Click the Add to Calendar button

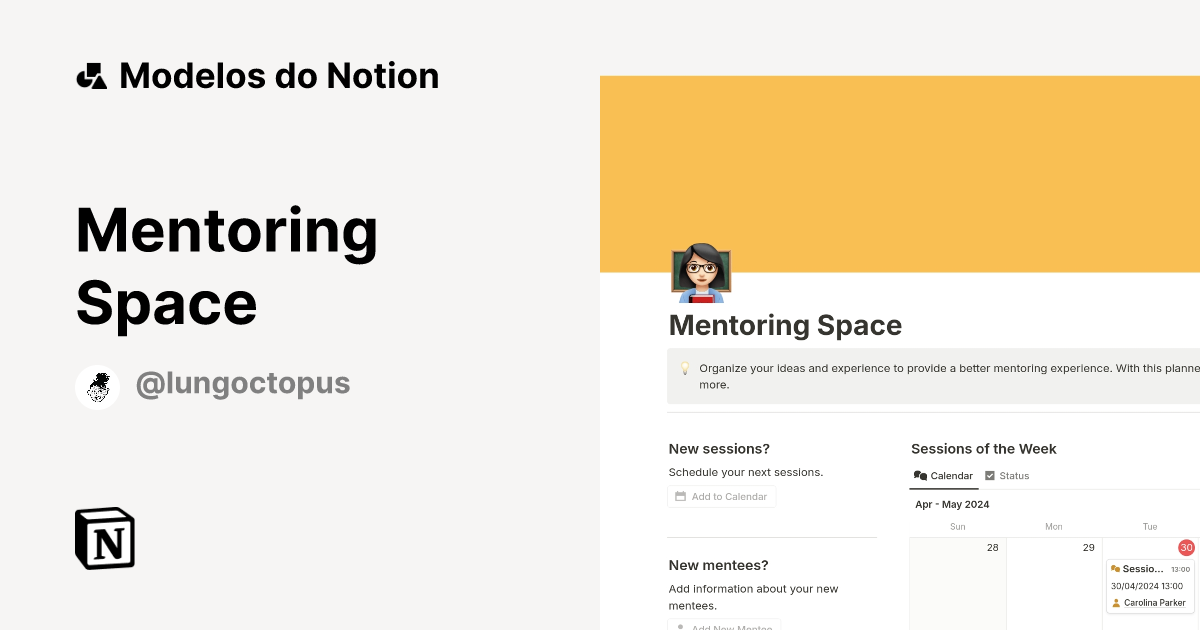(722, 496)
